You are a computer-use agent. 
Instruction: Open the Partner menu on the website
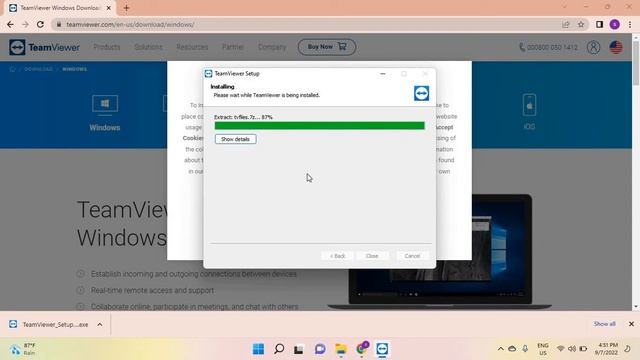coord(233,47)
